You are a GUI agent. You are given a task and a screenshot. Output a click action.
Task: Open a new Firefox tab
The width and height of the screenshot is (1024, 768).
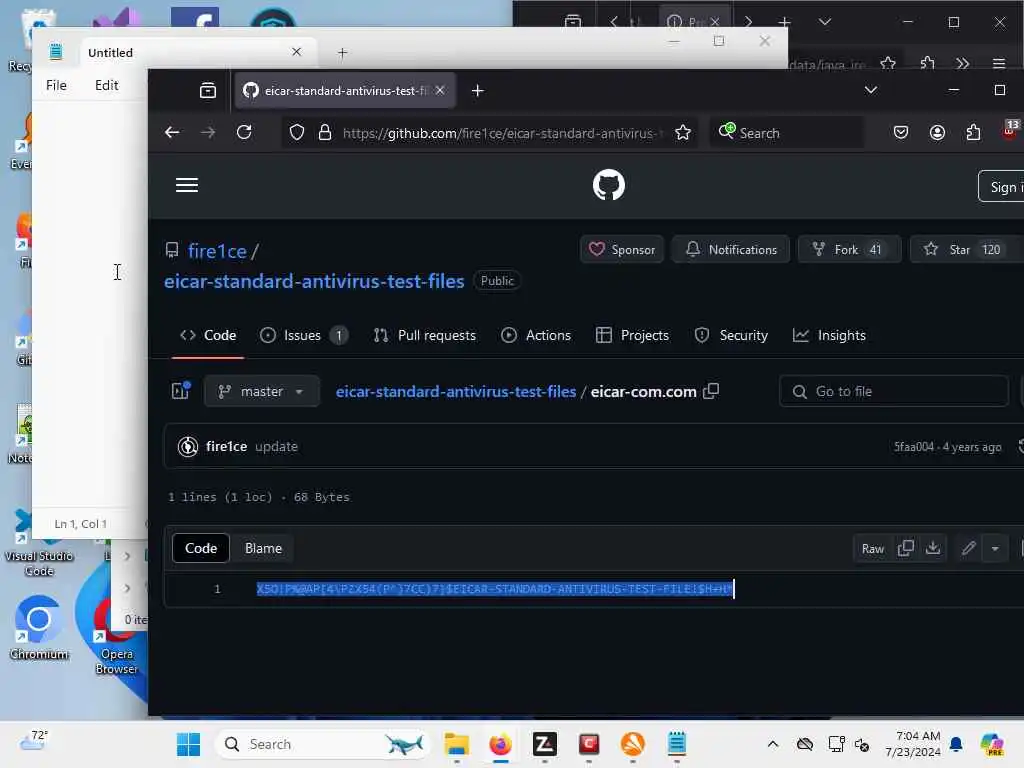478,91
